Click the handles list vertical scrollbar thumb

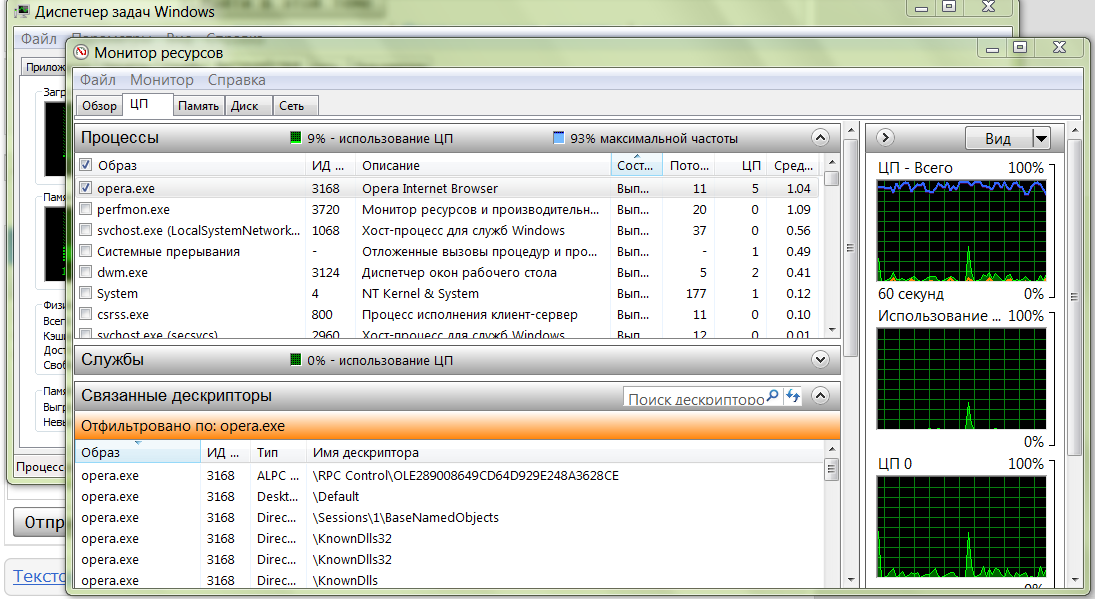(831, 468)
